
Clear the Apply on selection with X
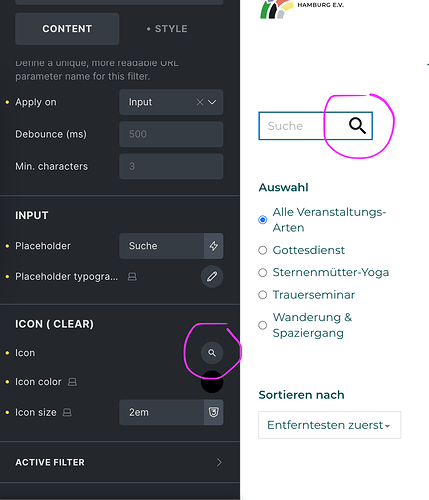coord(200,102)
